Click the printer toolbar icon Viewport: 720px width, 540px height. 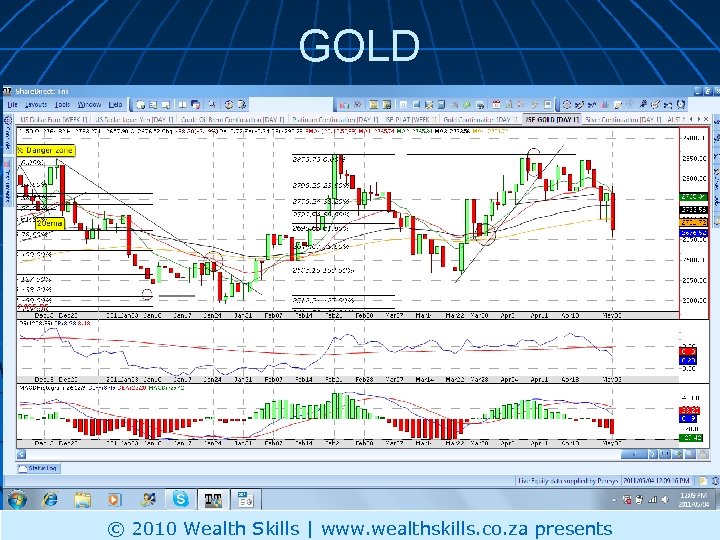tap(480, 105)
